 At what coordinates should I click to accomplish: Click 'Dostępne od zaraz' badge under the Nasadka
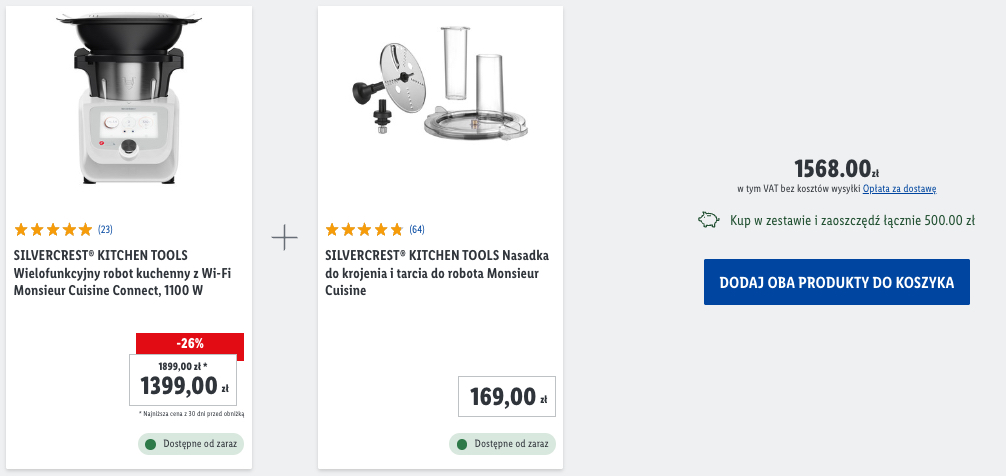pyautogui.click(x=502, y=444)
